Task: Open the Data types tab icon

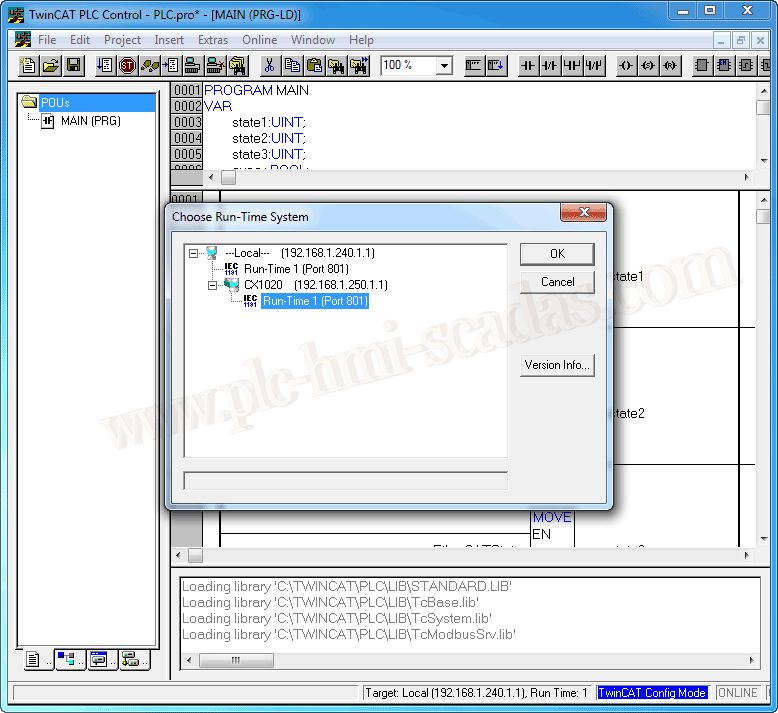Action: (x=66, y=659)
